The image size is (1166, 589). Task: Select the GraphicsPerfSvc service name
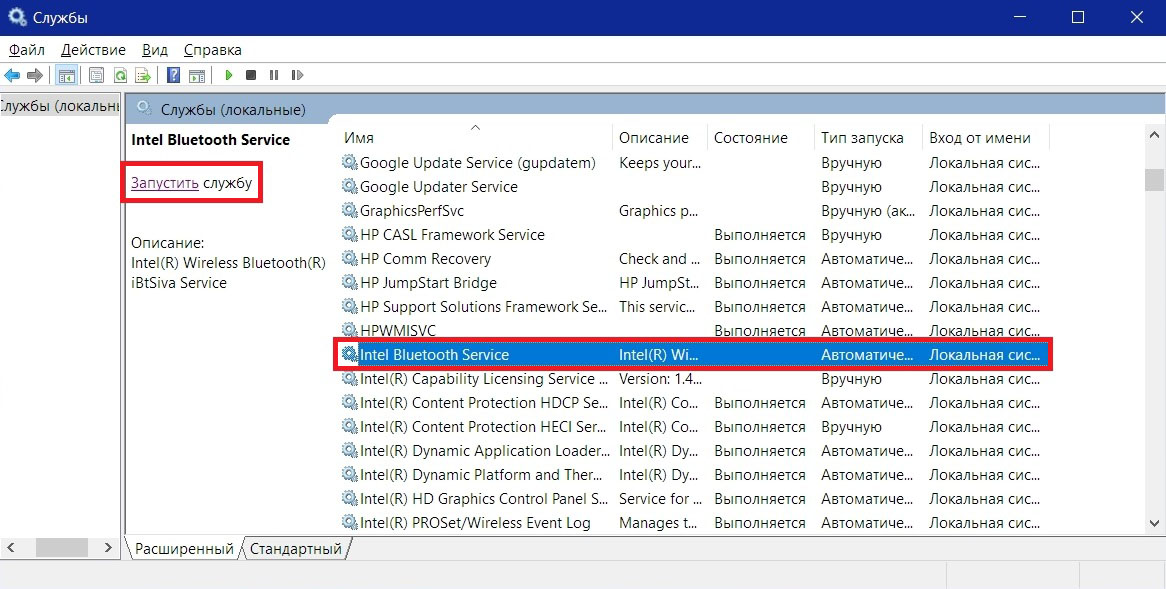(x=412, y=210)
